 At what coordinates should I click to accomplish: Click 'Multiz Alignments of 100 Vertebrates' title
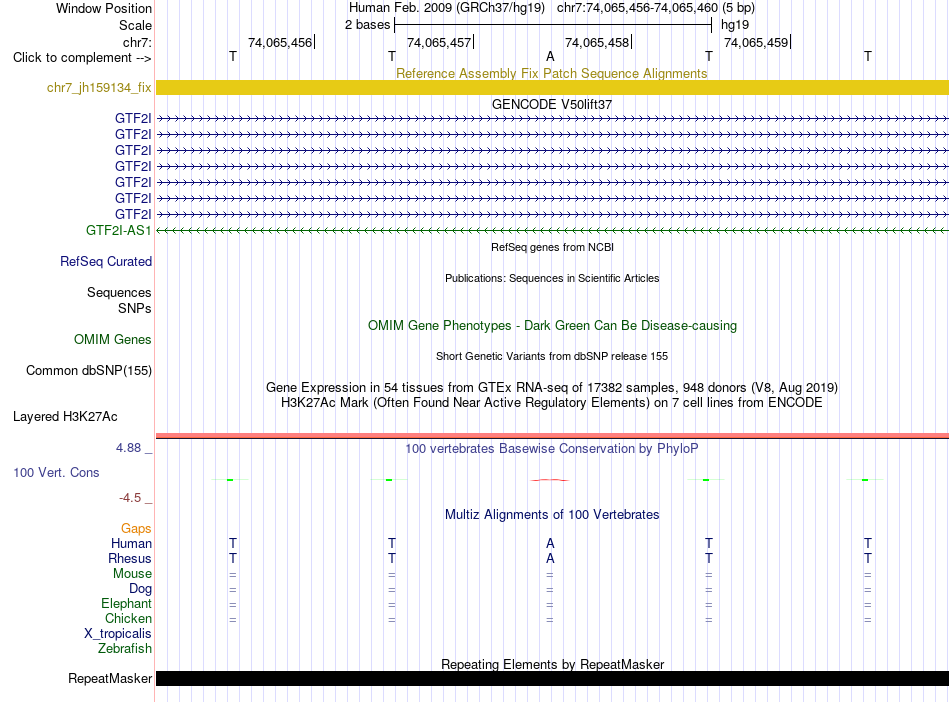pos(552,514)
